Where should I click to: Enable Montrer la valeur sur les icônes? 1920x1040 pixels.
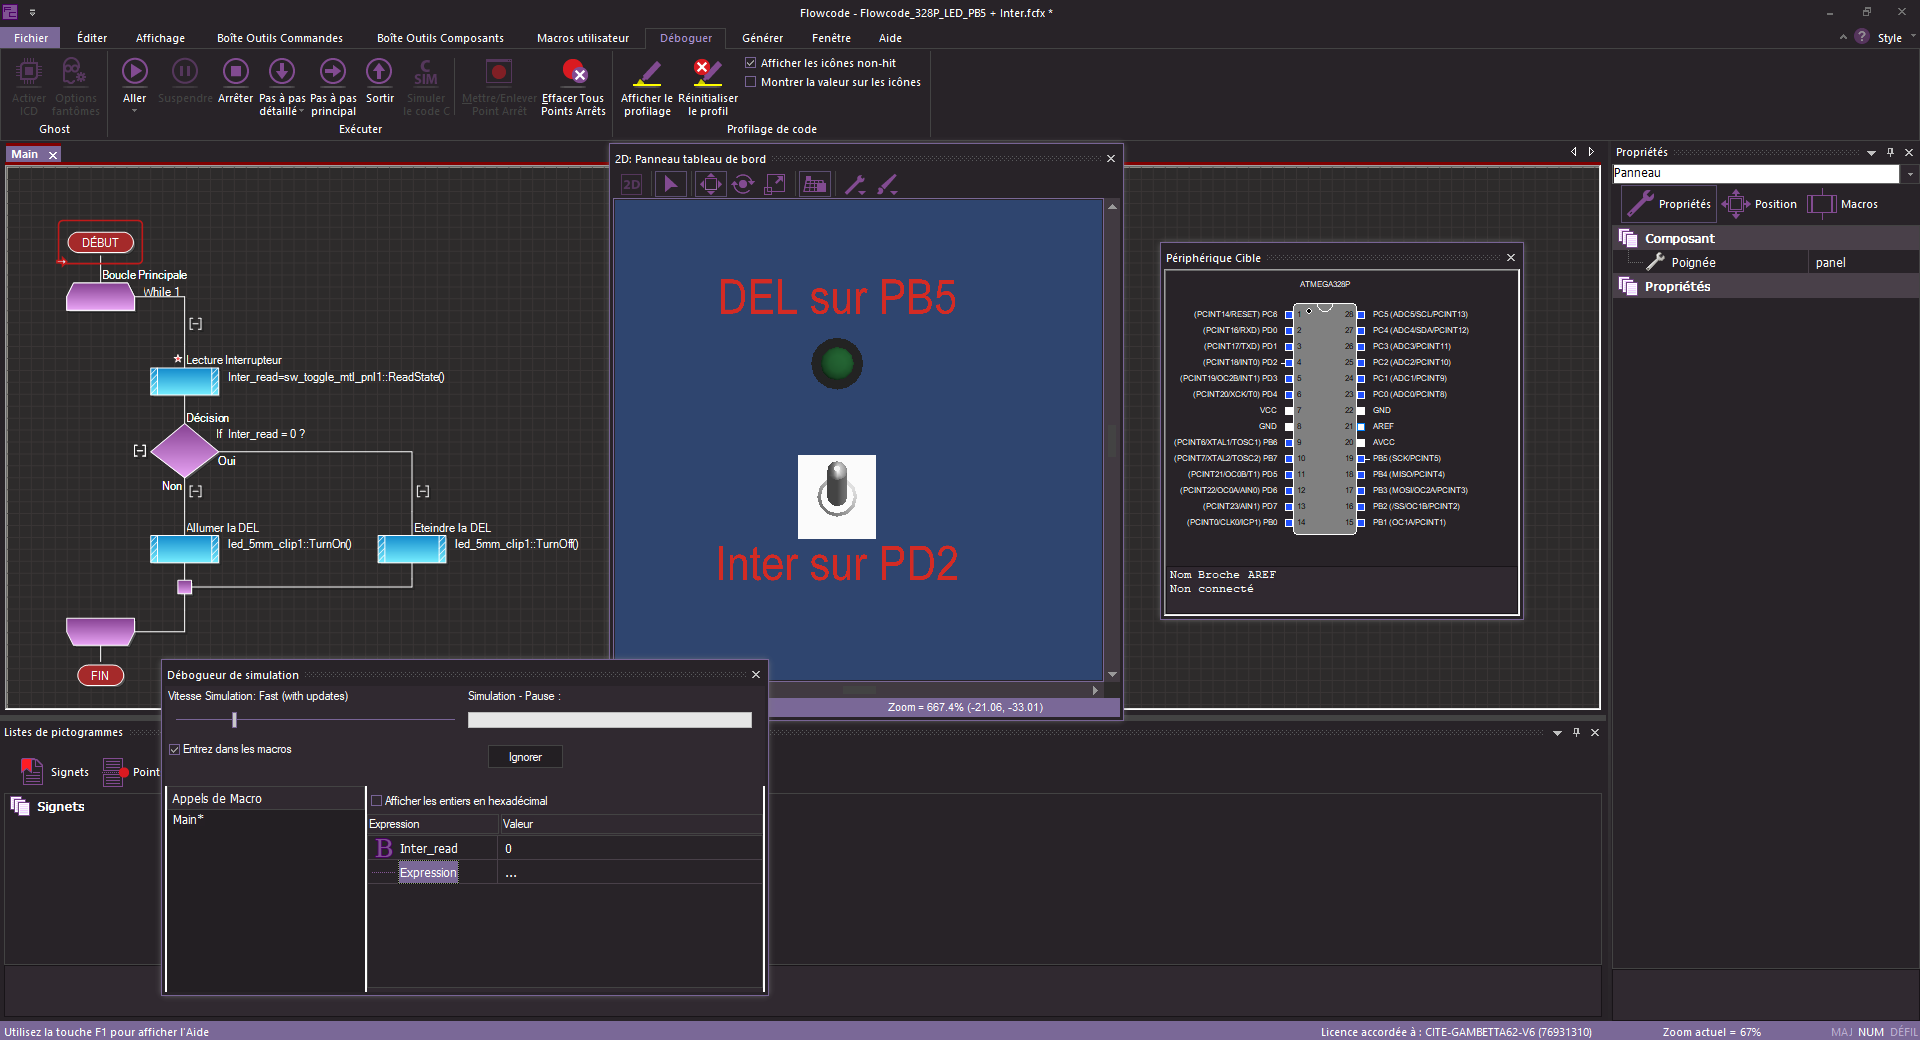click(751, 82)
